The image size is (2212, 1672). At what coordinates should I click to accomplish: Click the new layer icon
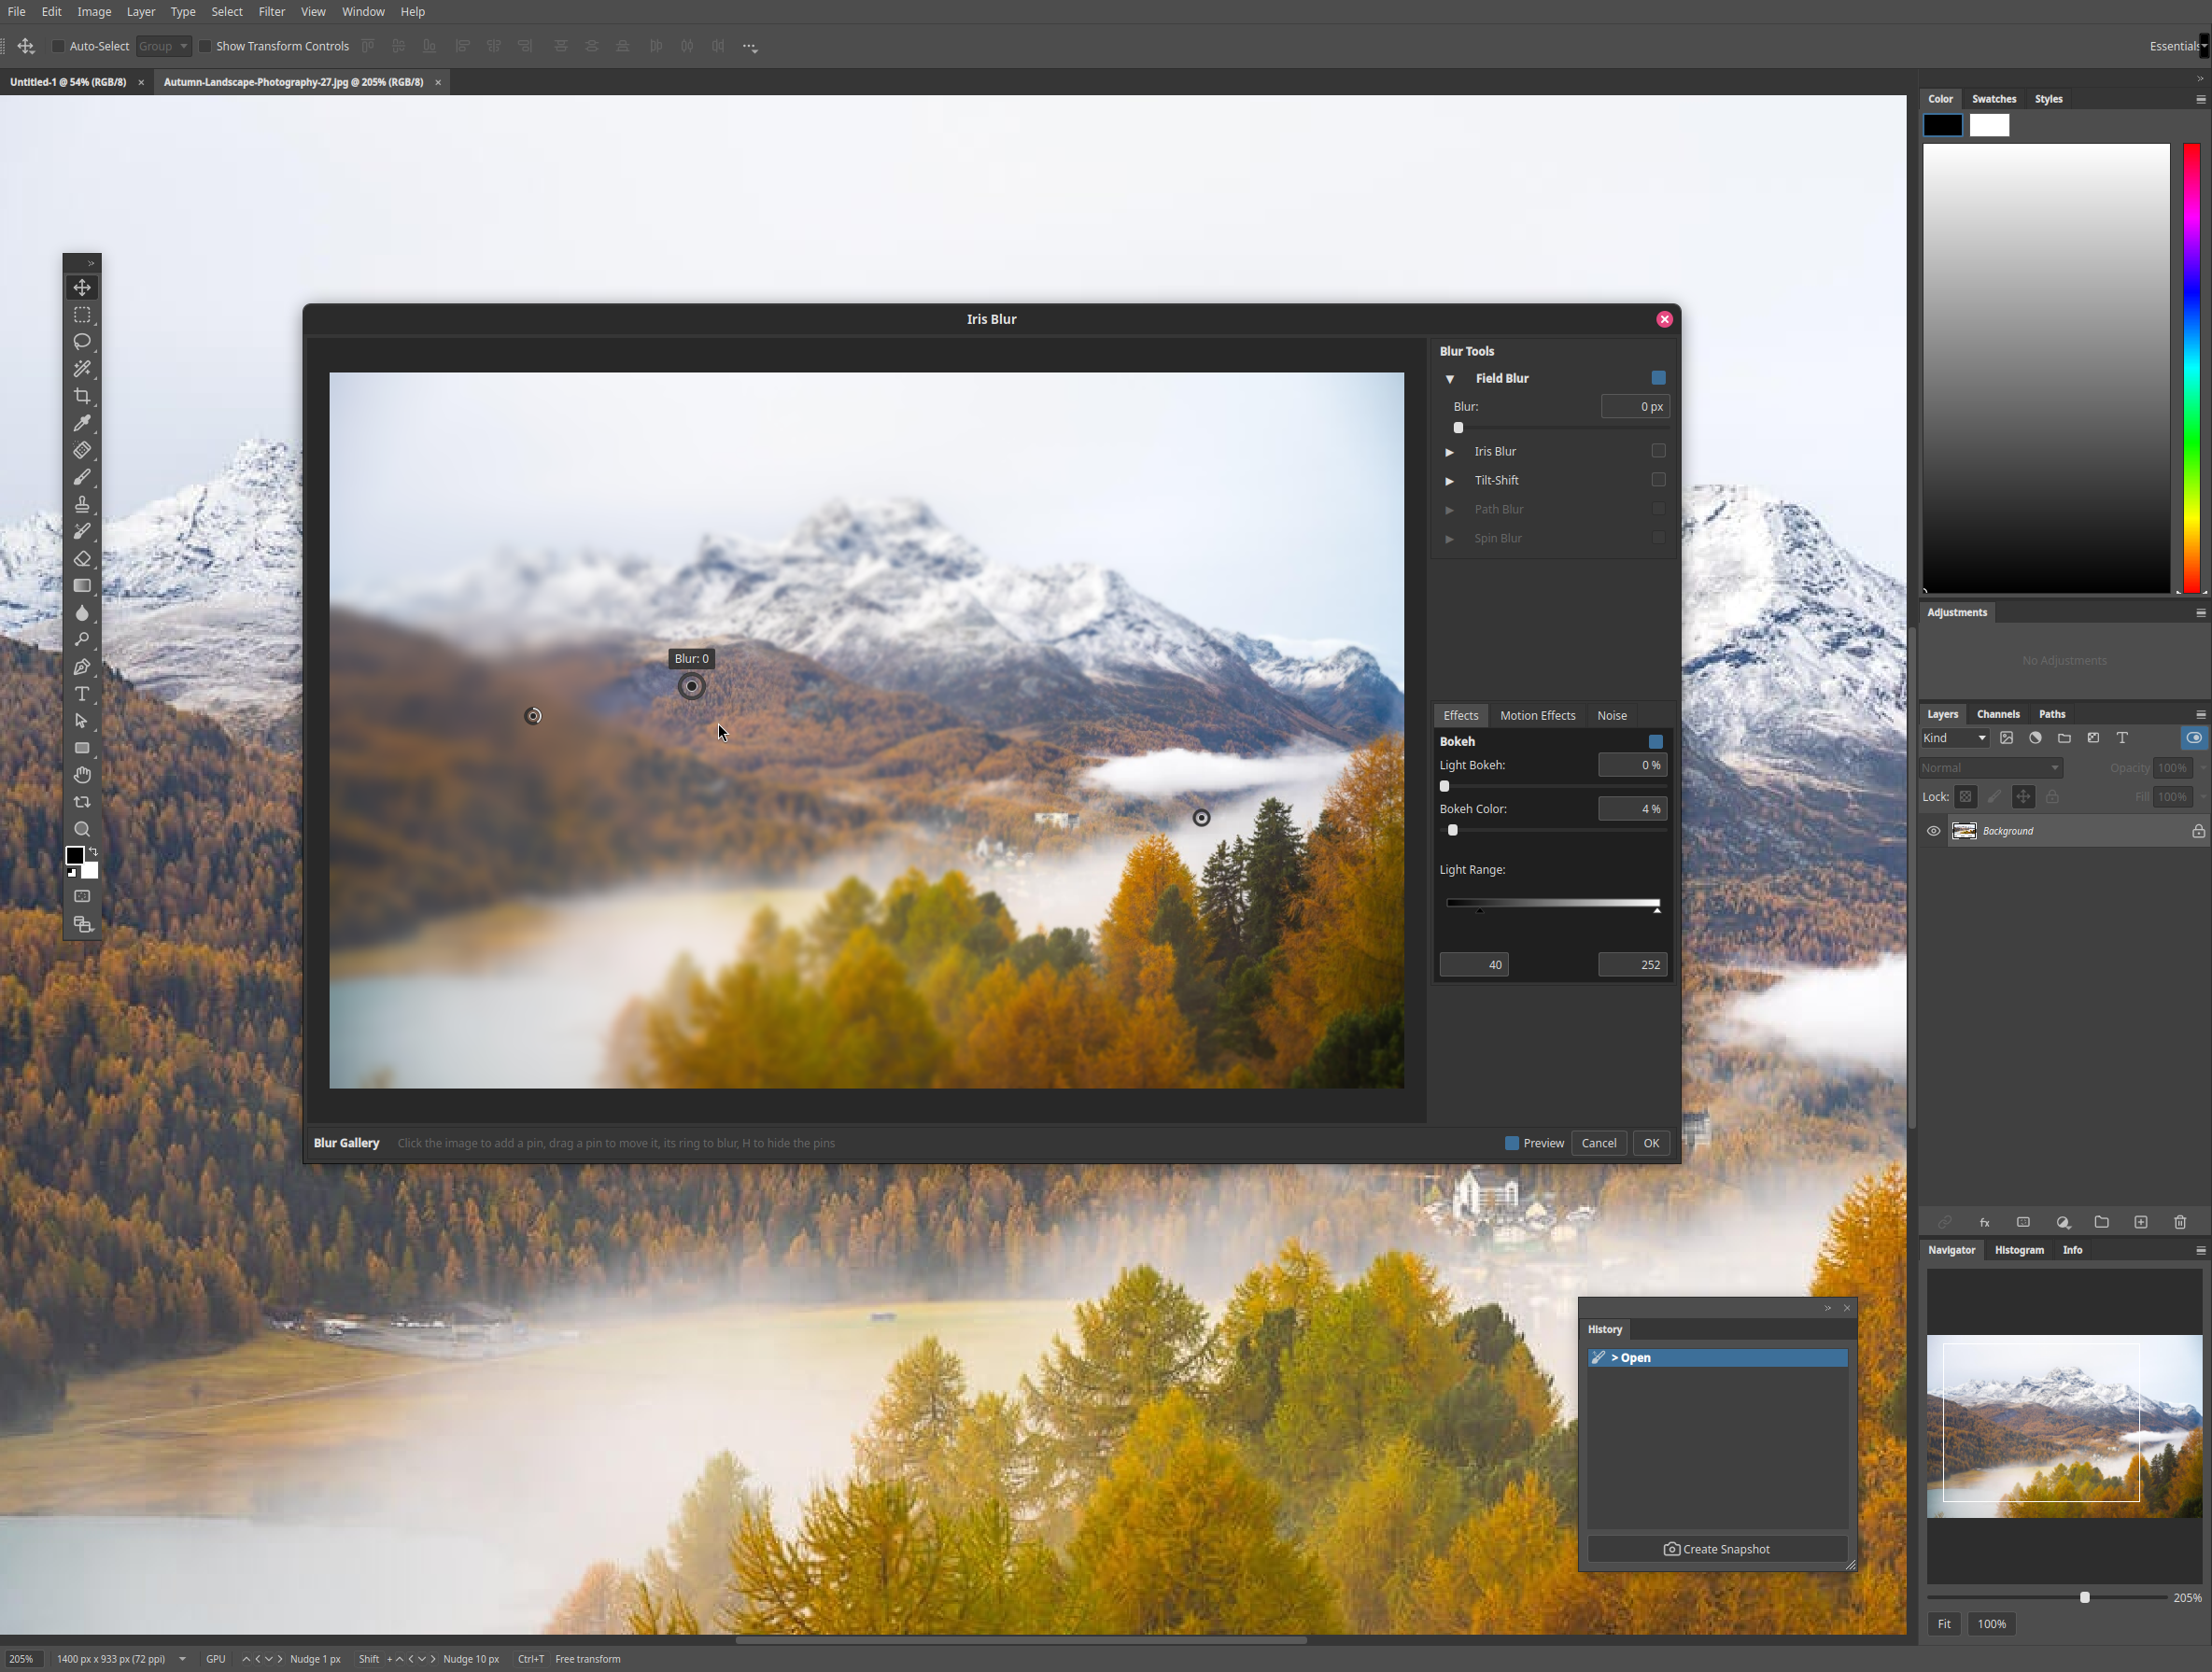pos(2141,1222)
